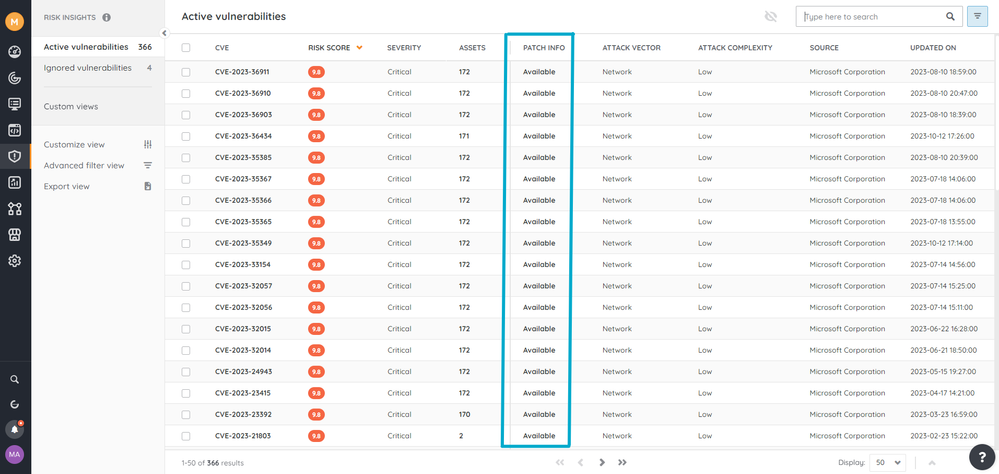
Task: Click the filter icon beside the search box
Action: pyautogui.click(x=977, y=17)
